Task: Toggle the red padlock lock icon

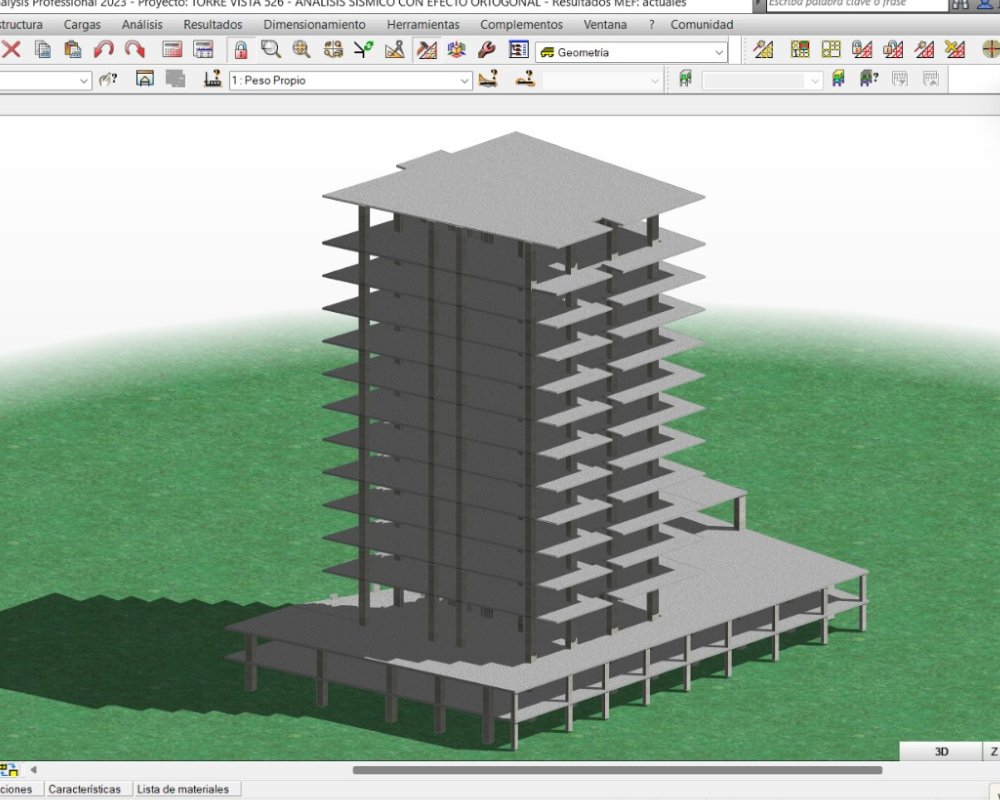Action: pyautogui.click(x=240, y=50)
